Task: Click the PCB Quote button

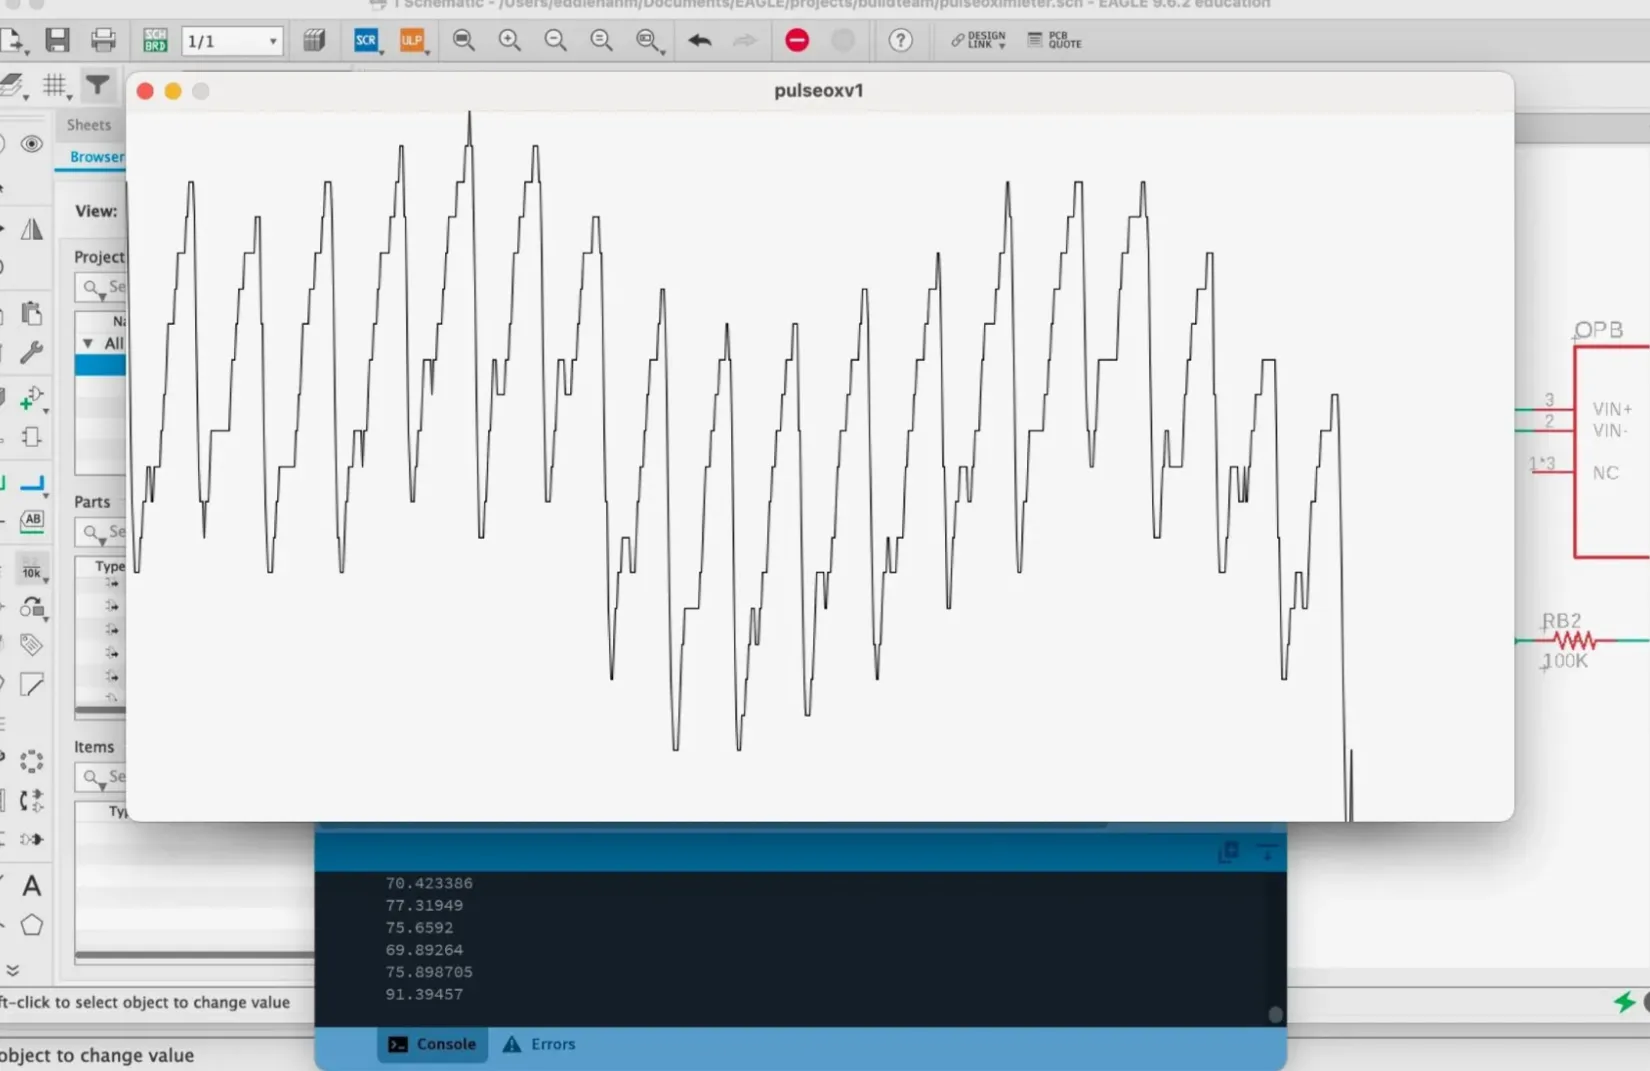Action: pos(1055,40)
